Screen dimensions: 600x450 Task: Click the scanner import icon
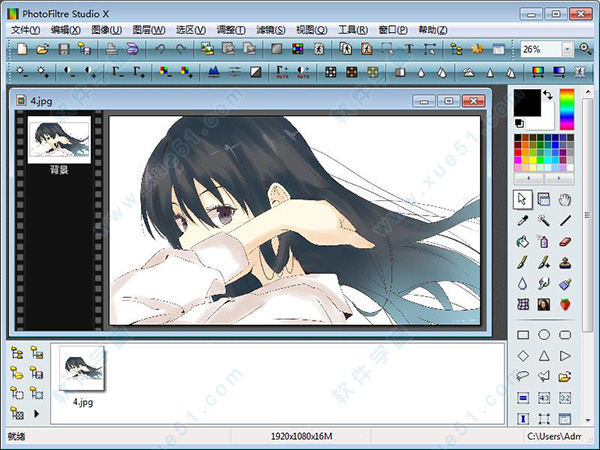(x=132, y=49)
